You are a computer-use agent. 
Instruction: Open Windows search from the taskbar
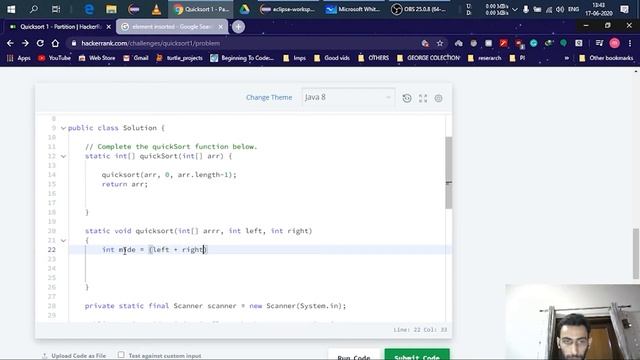pyautogui.click(x=34, y=9)
